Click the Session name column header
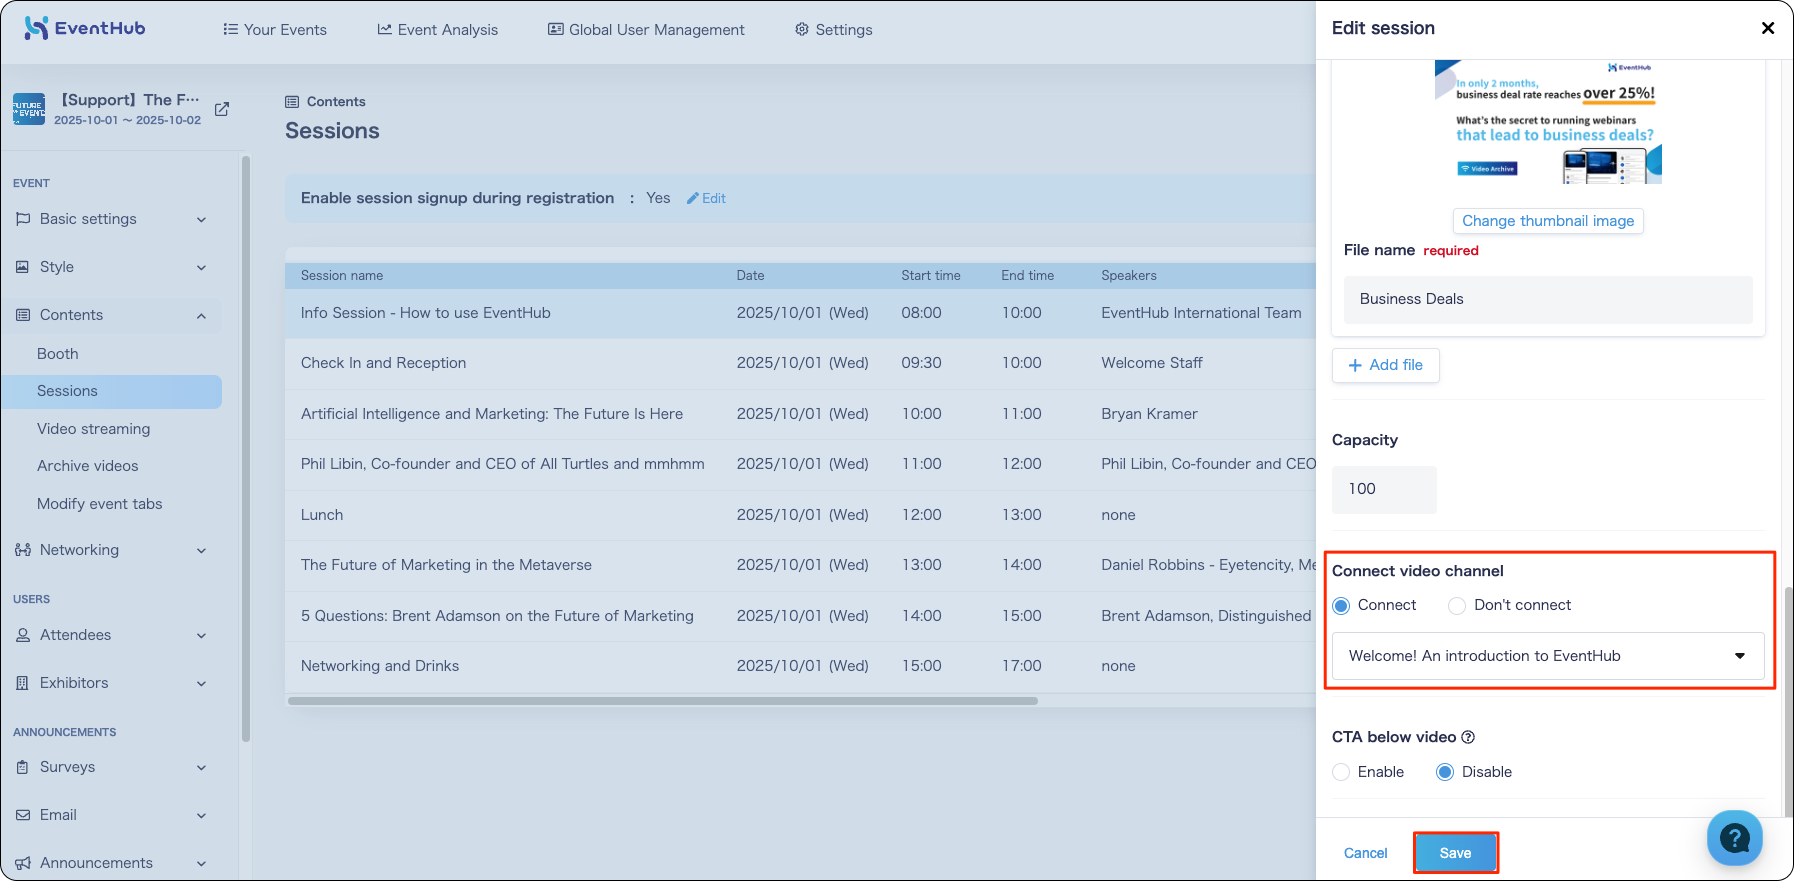Viewport: 1794px width, 881px height. [342, 276]
